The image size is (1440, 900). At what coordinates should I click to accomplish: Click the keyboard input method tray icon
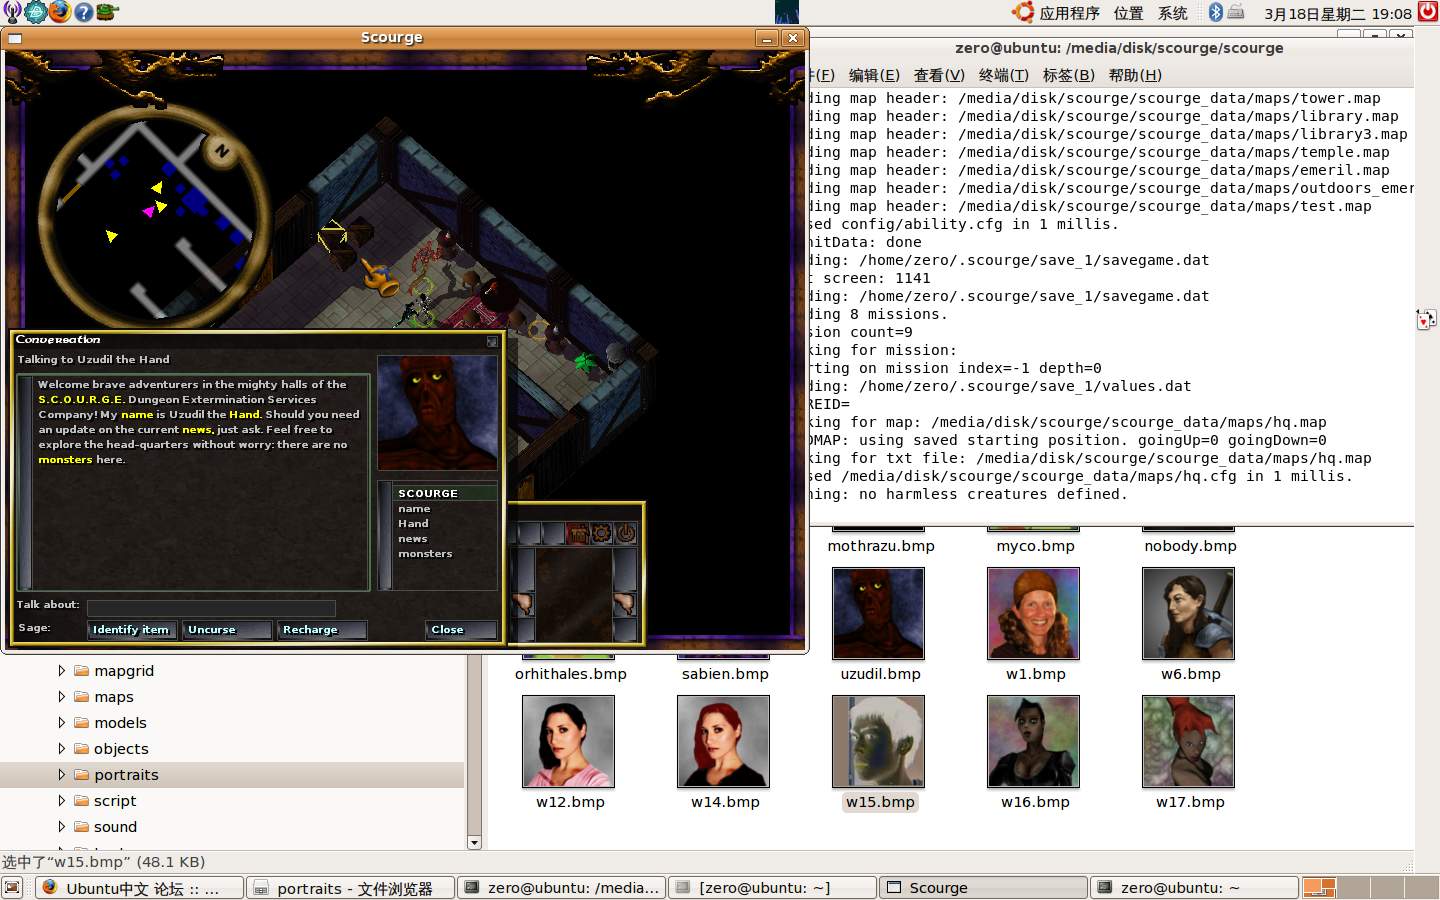pos(1236,12)
